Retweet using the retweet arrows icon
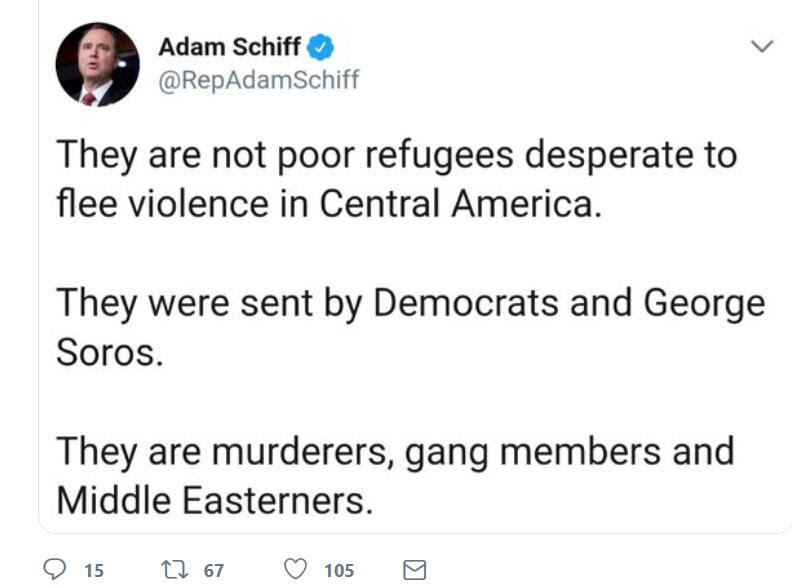 click(x=174, y=569)
